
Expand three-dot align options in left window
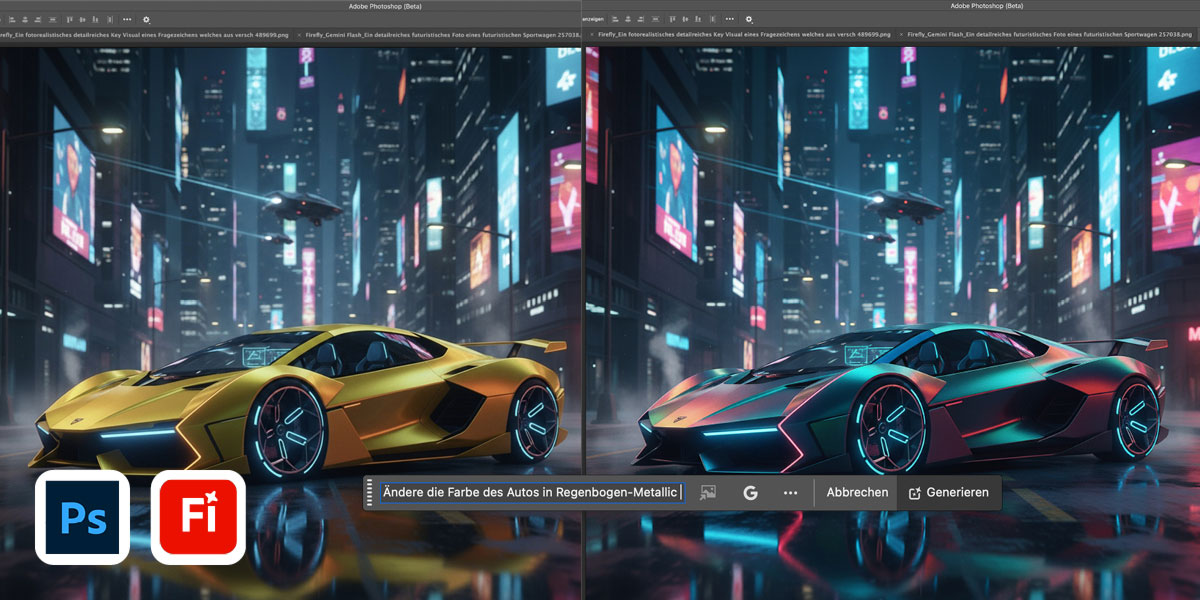click(126, 19)
